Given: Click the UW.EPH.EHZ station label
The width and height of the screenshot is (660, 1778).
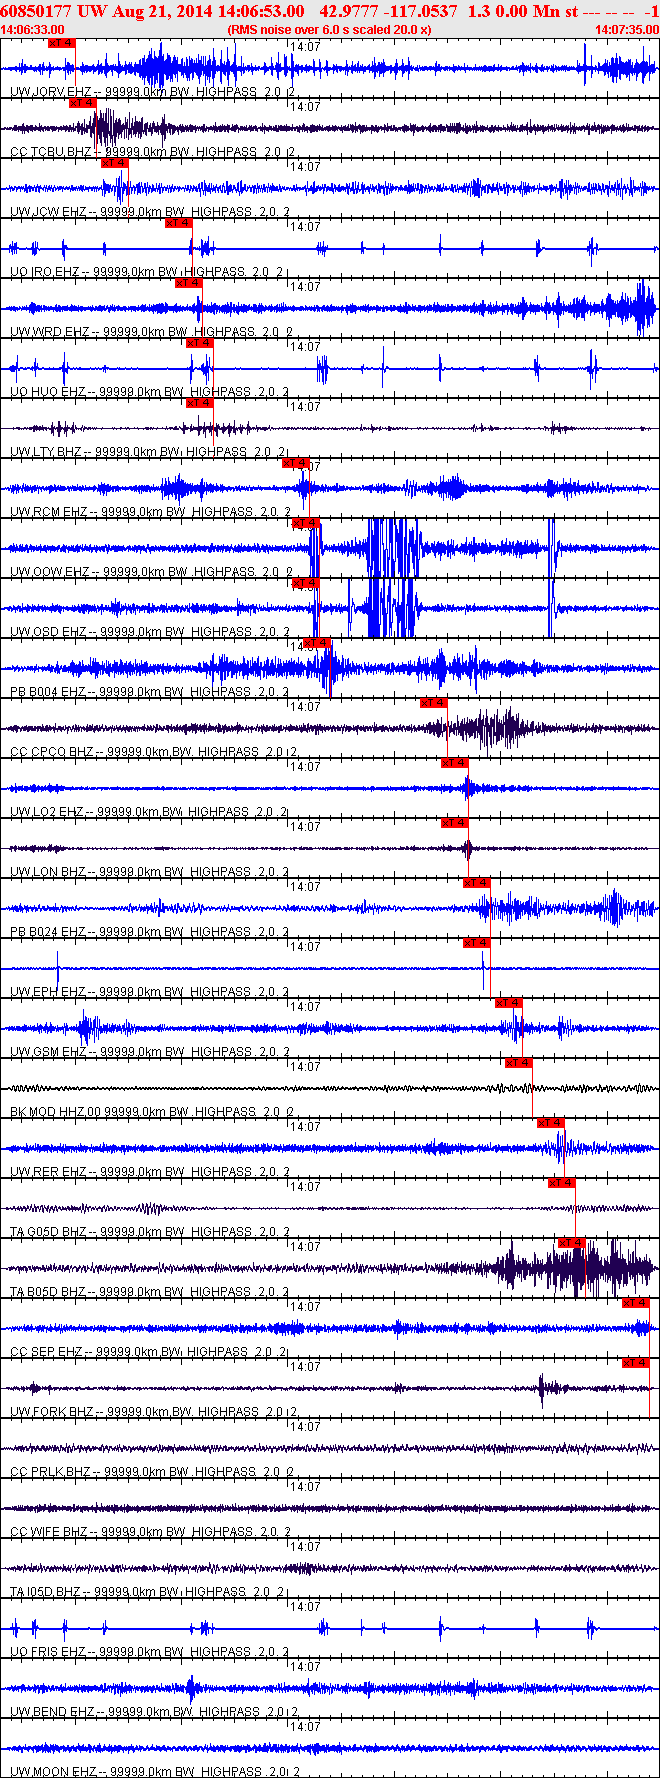Looking at the screenshot, I should (48, 992).
